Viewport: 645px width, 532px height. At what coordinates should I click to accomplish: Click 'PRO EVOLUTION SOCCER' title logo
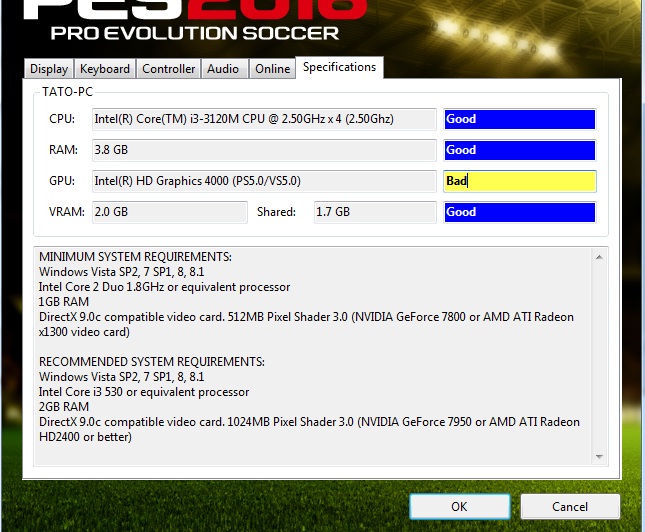pyautogui.click(x=195, y=33)
